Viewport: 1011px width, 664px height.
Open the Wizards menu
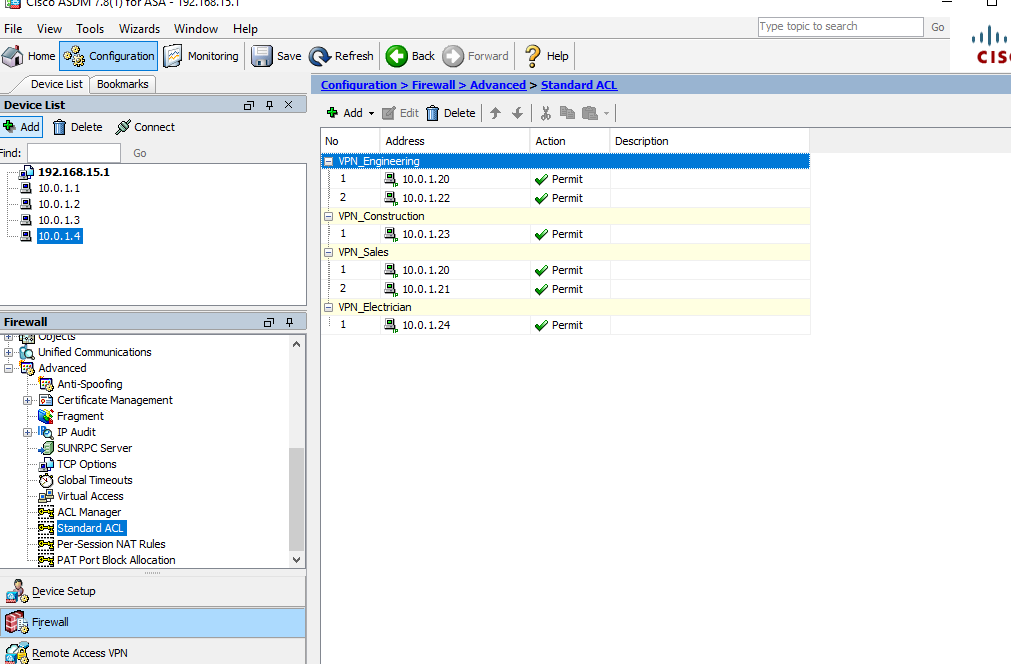pyautogui.click(x=139, y=29)
